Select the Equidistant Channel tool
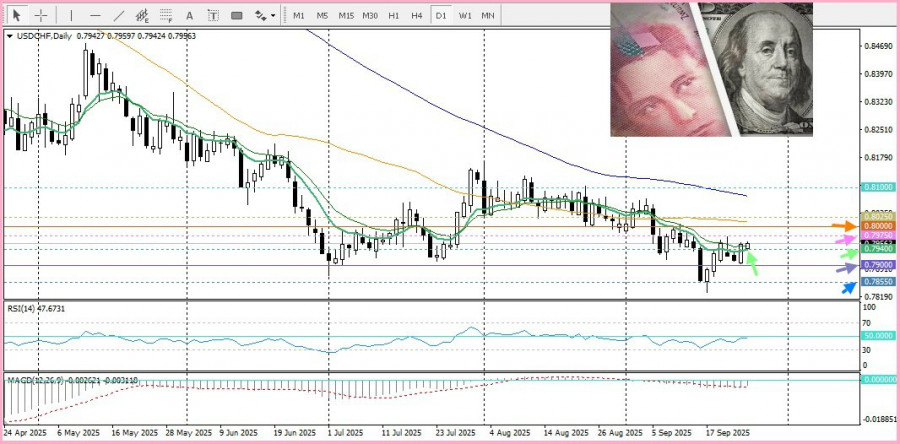The height and width of the screenshot is (444, 900). (142, 15)
